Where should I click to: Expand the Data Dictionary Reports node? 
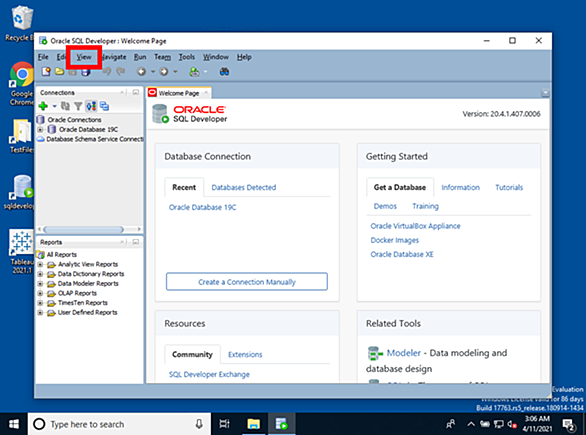40,274
